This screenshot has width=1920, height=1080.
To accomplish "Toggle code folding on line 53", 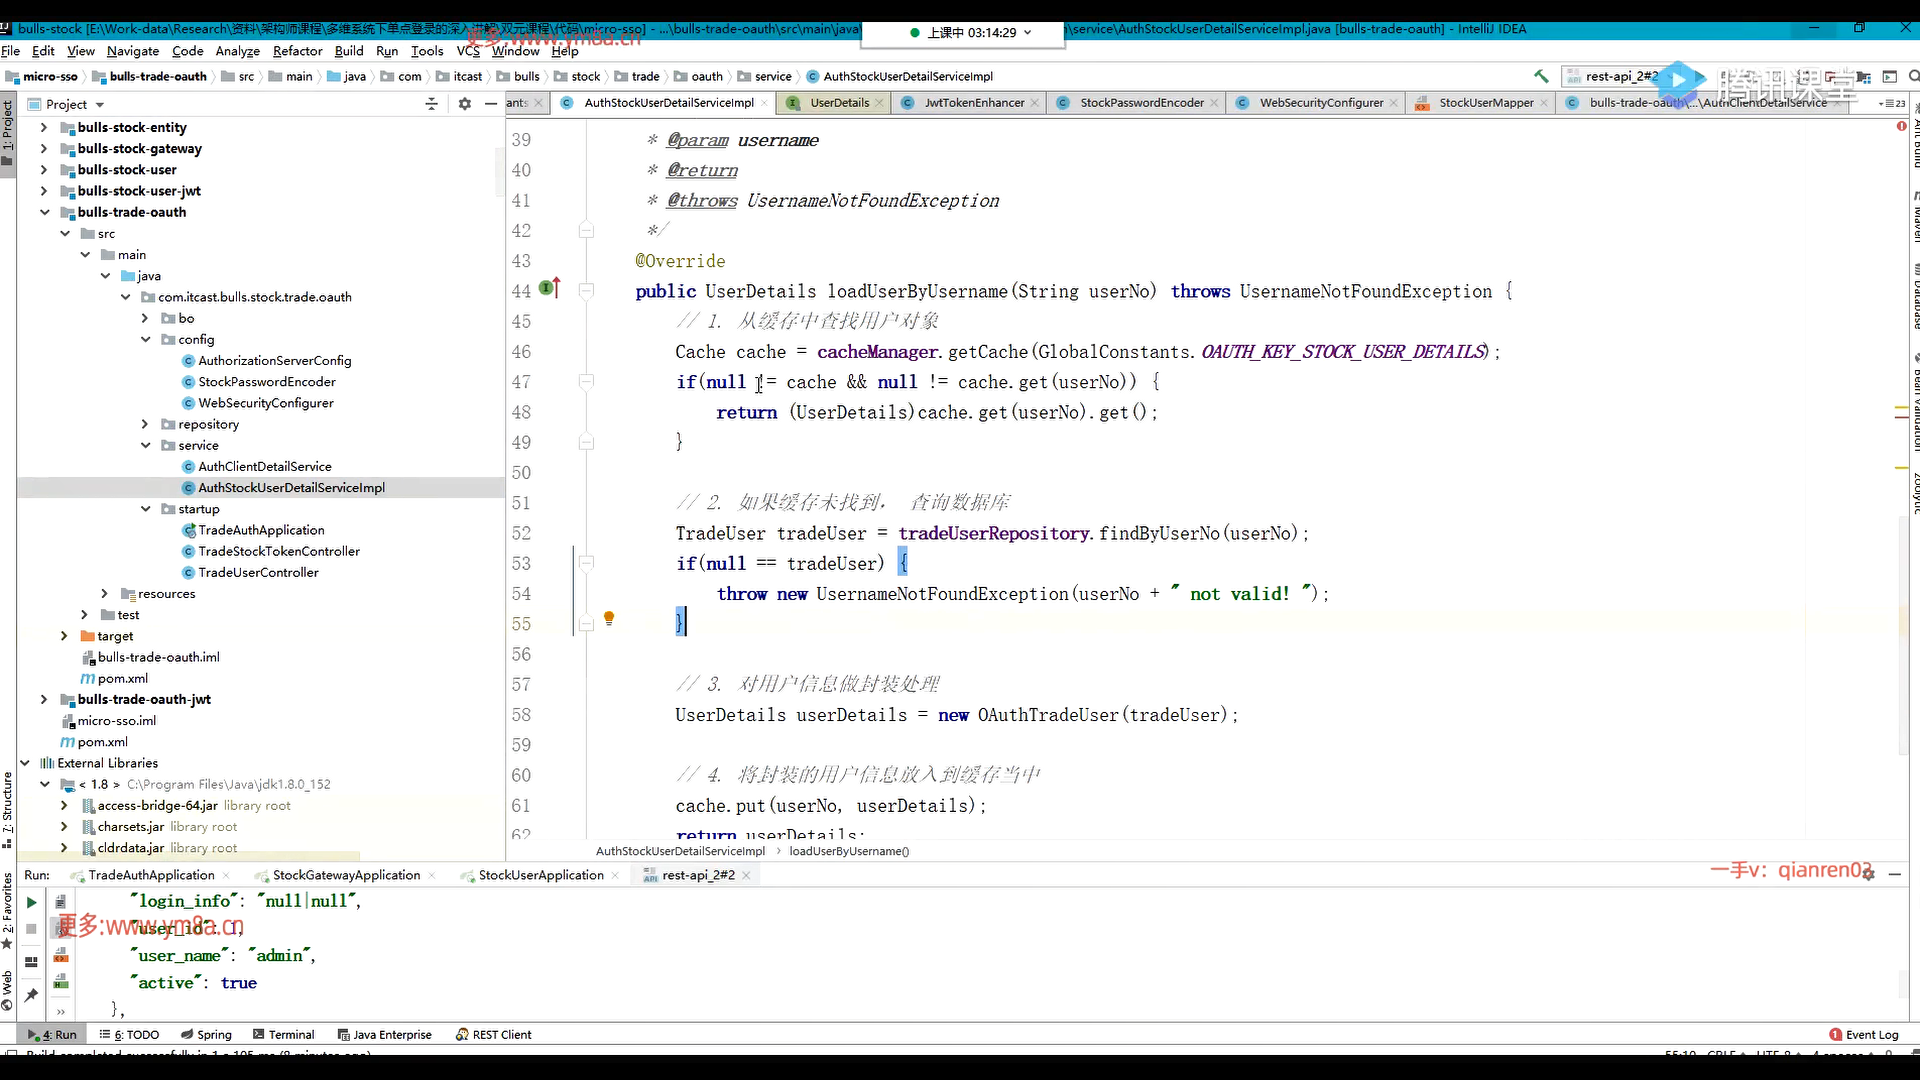I will tap(587, 563).
